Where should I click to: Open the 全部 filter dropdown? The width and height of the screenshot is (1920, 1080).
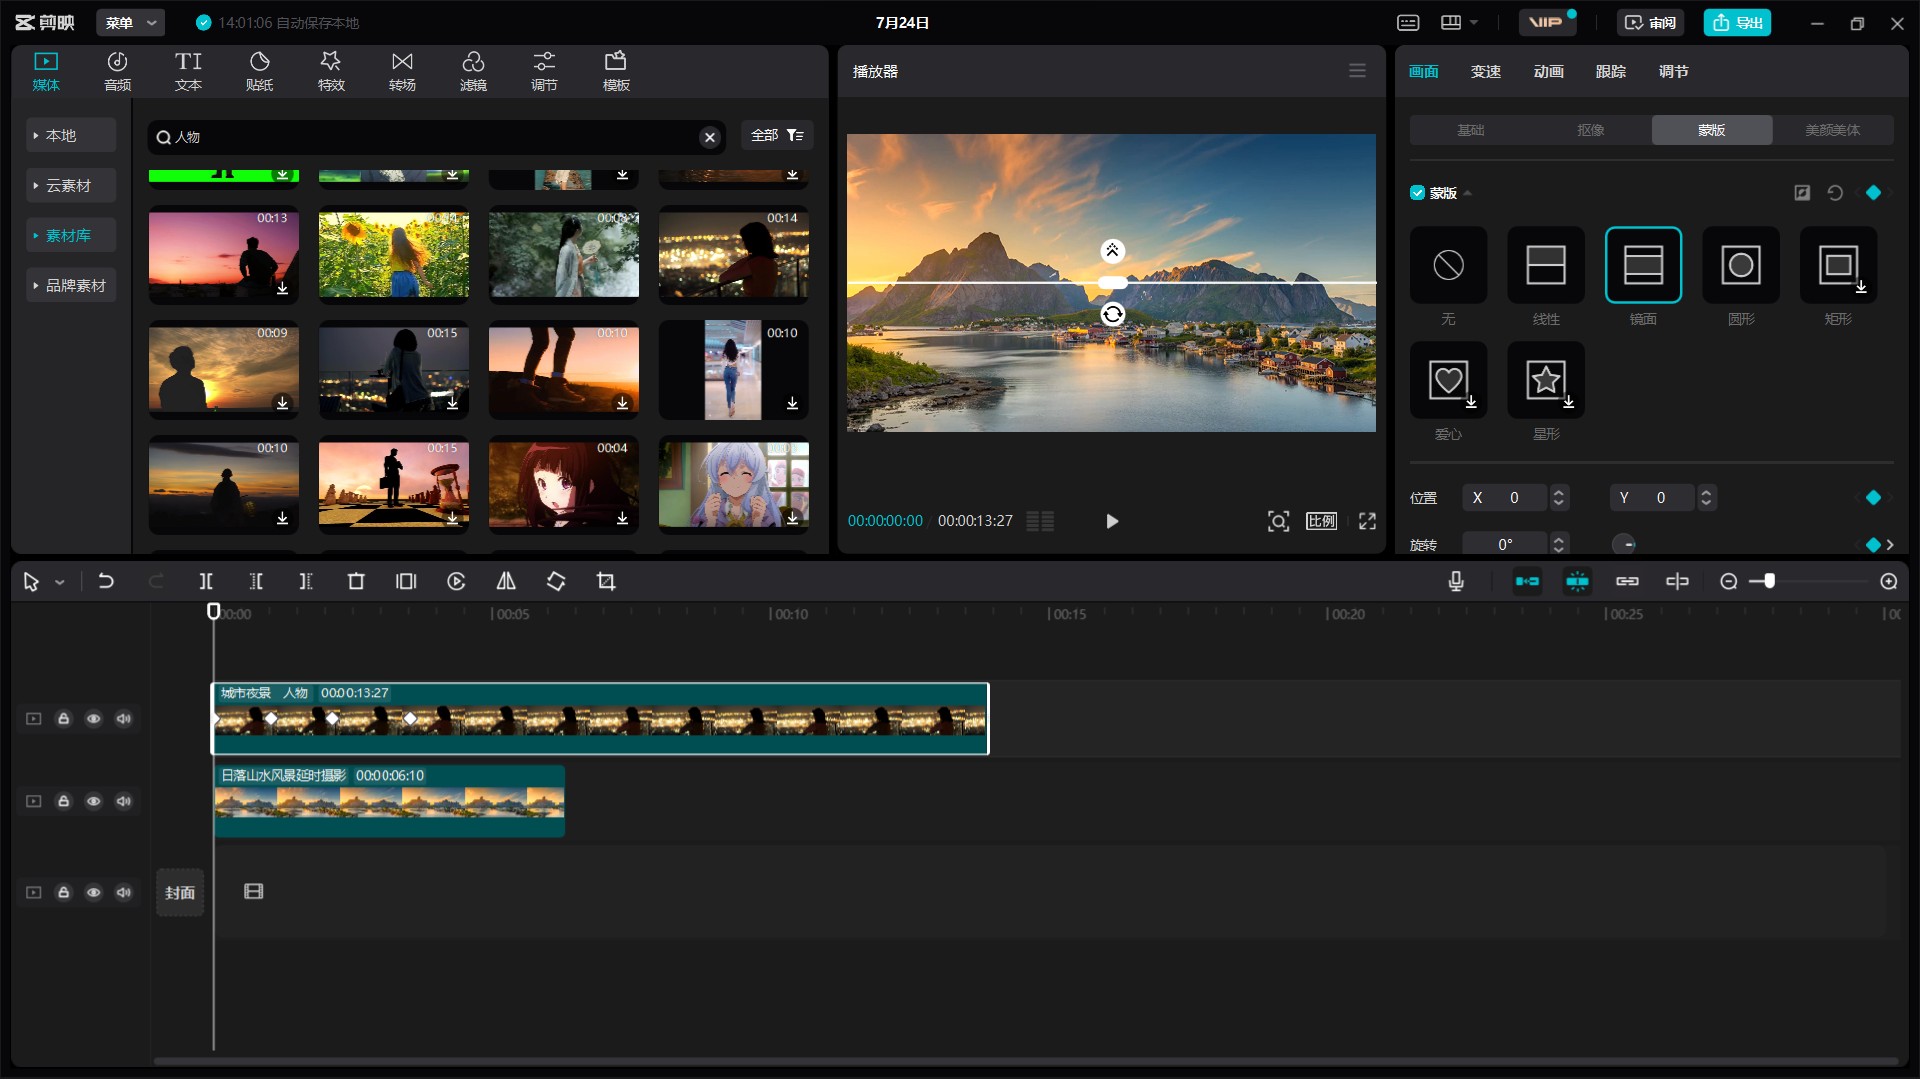point(777,135)
